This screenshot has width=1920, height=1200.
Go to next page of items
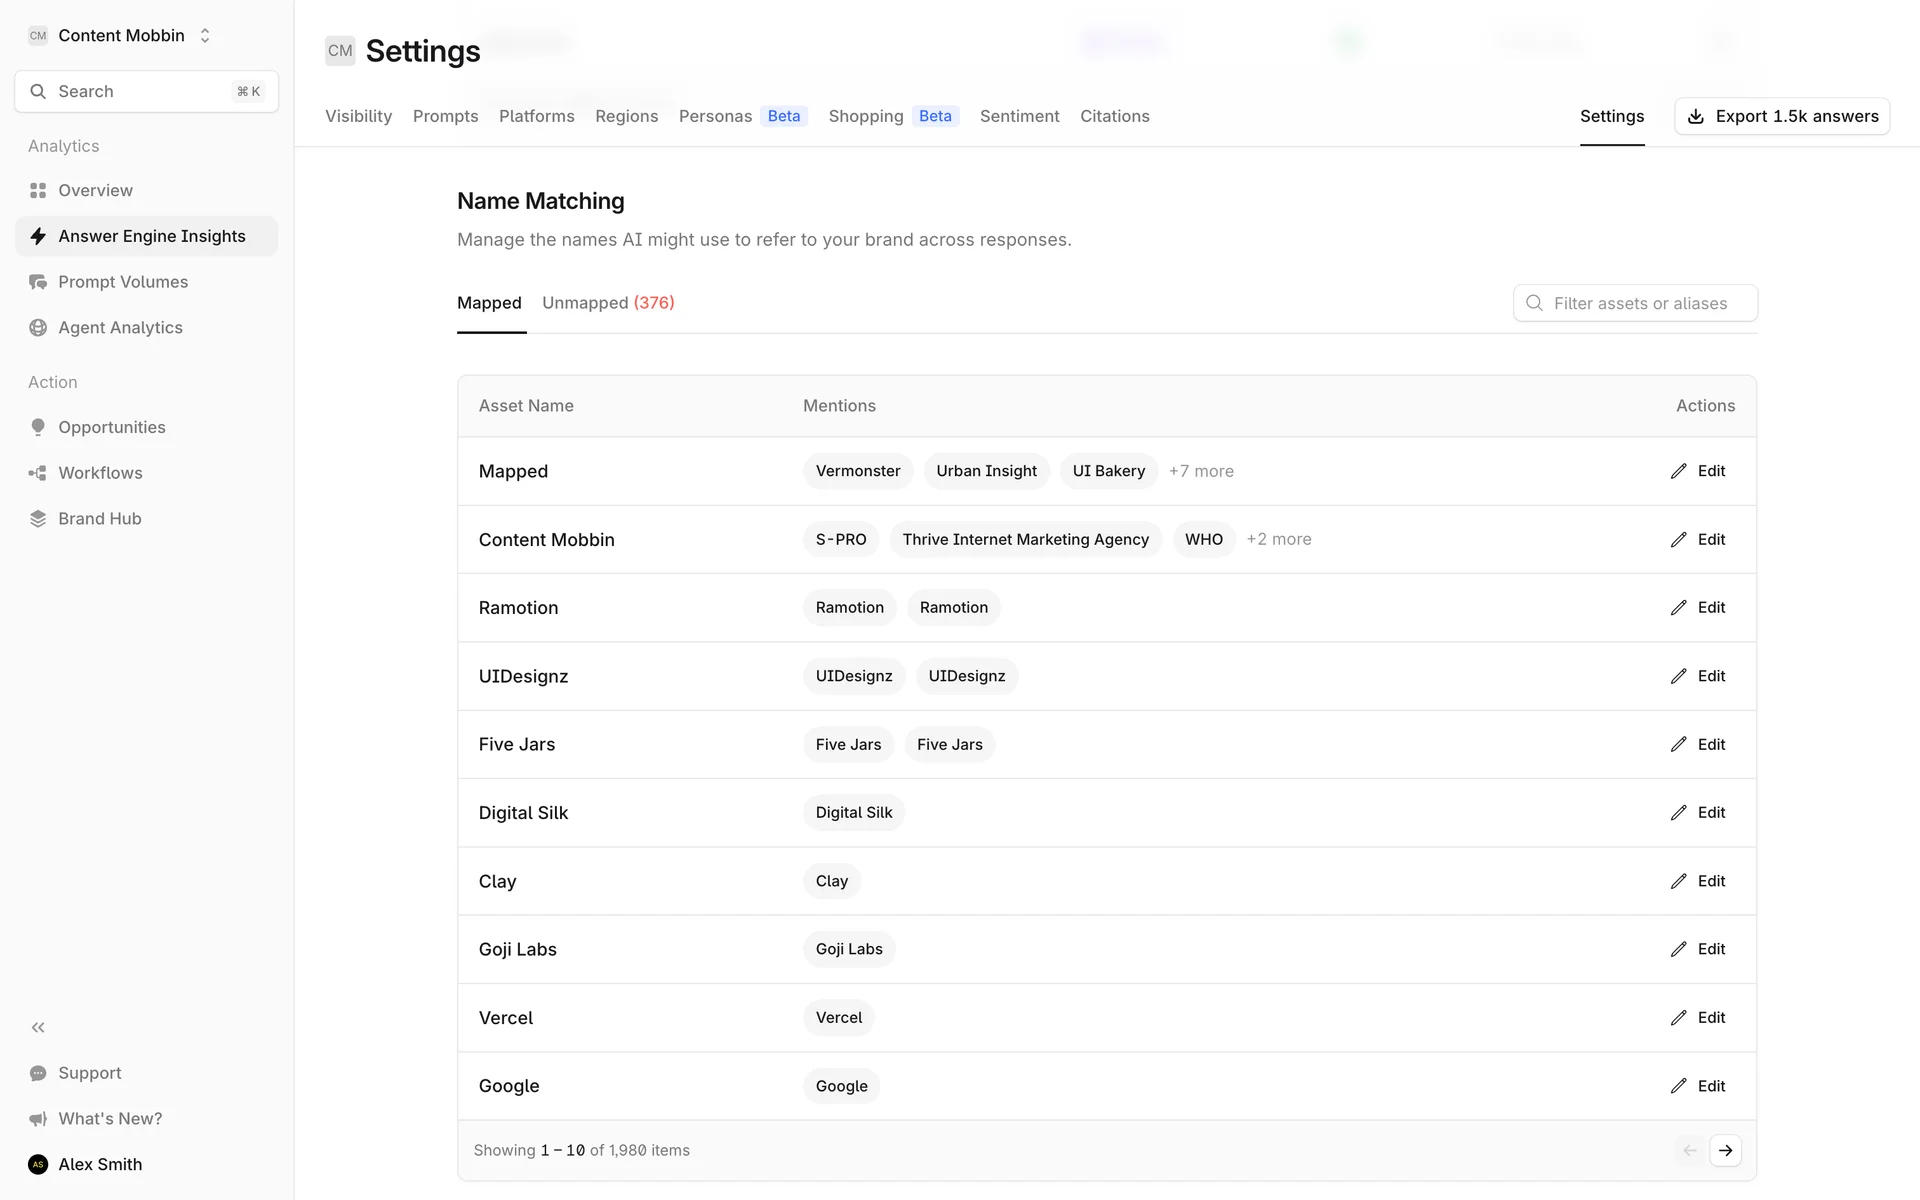coord(1725,1150)
